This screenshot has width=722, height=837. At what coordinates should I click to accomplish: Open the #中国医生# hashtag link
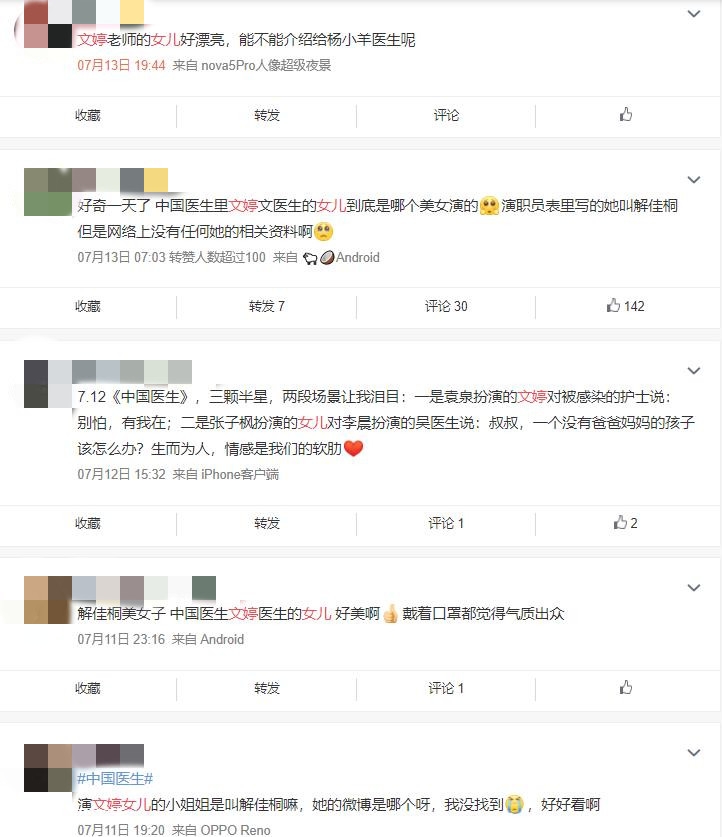tap(115, 779)
